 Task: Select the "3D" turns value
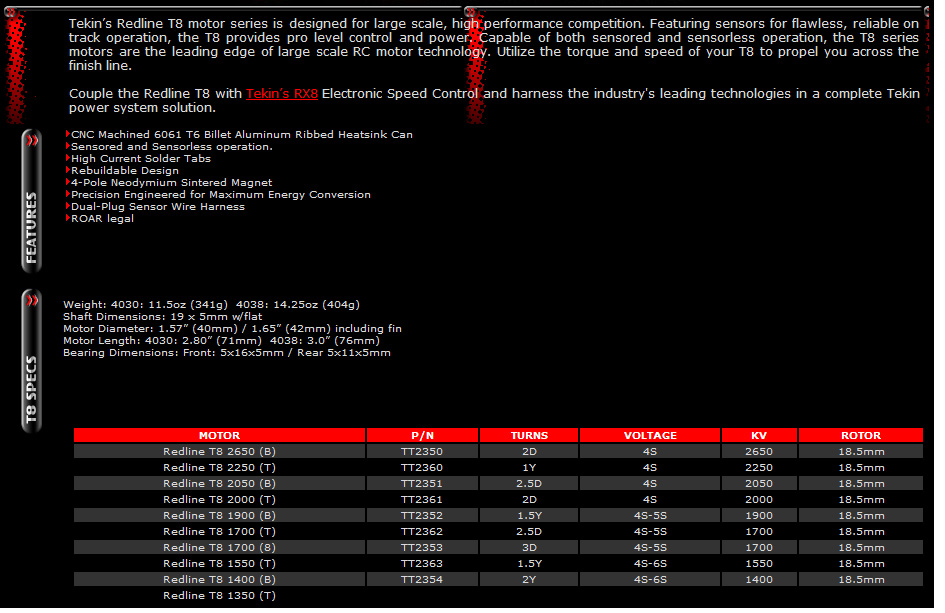point(529,547)
